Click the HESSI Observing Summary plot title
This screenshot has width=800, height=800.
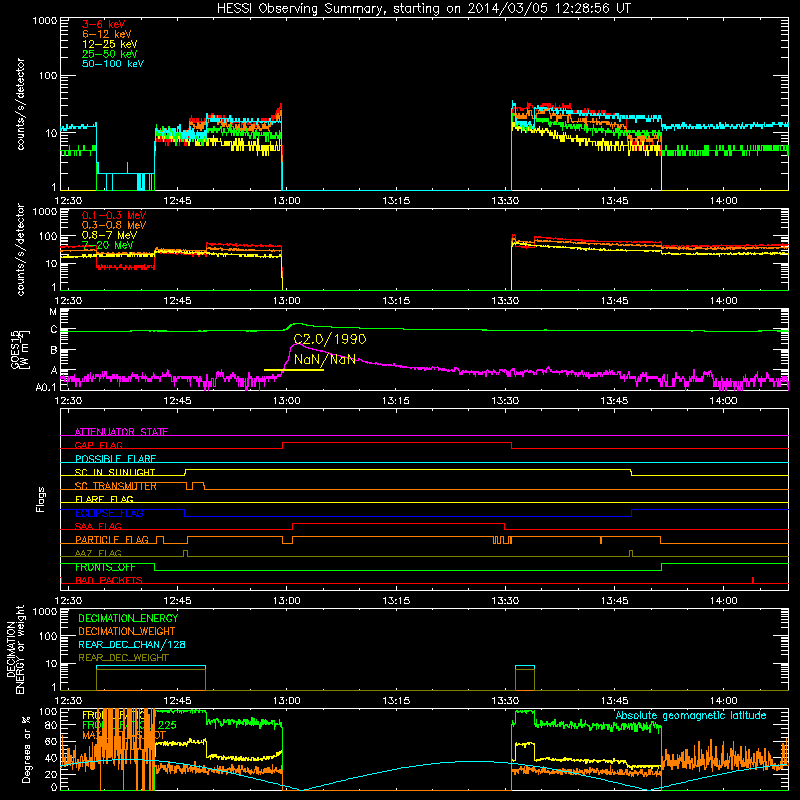click(424, 9)
